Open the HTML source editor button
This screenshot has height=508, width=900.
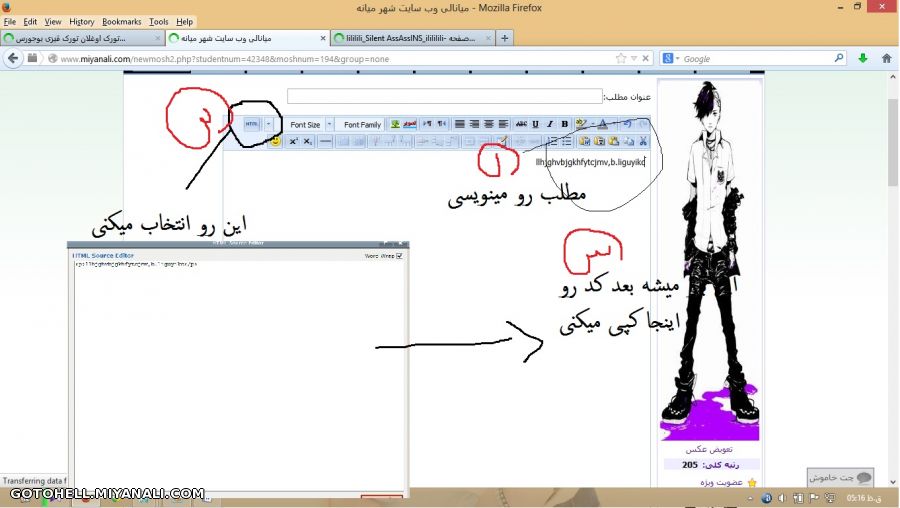(x=252, y=124)
